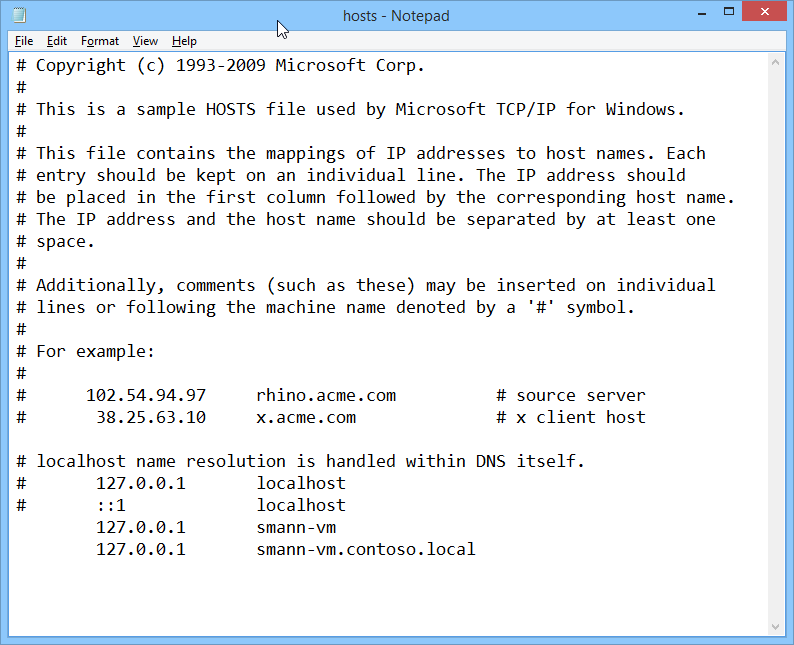This screenshot has width=794, height=645.
Task: Click the vertical scrollbar track
Action: point(775,345)
